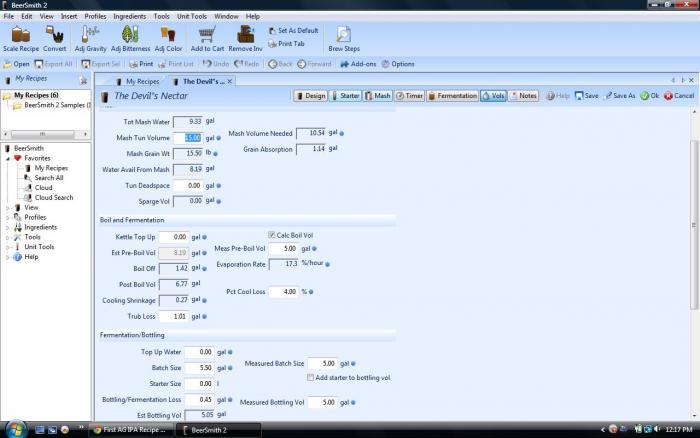Click the Save As button
The height and width of the screenshot is (438, 700).
coord(620,96)
